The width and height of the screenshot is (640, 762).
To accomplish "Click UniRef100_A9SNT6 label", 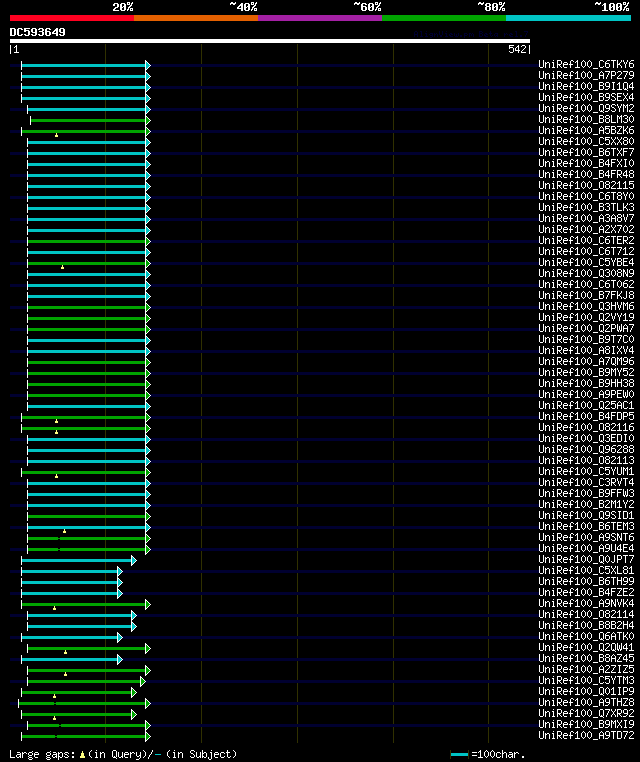I will [x=586, y=537].
